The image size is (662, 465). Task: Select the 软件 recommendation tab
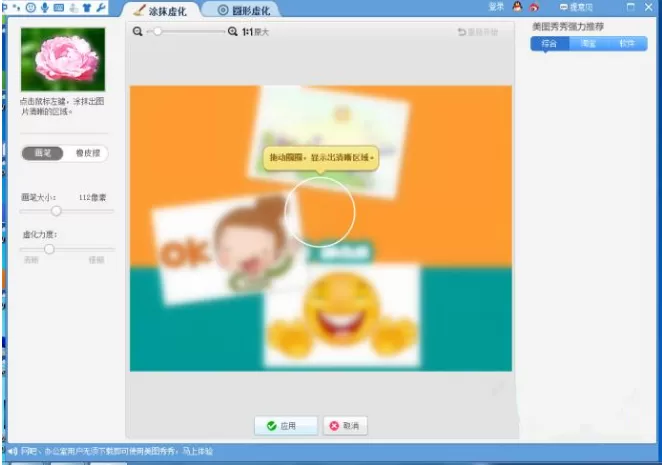click(x=627, y=44)
